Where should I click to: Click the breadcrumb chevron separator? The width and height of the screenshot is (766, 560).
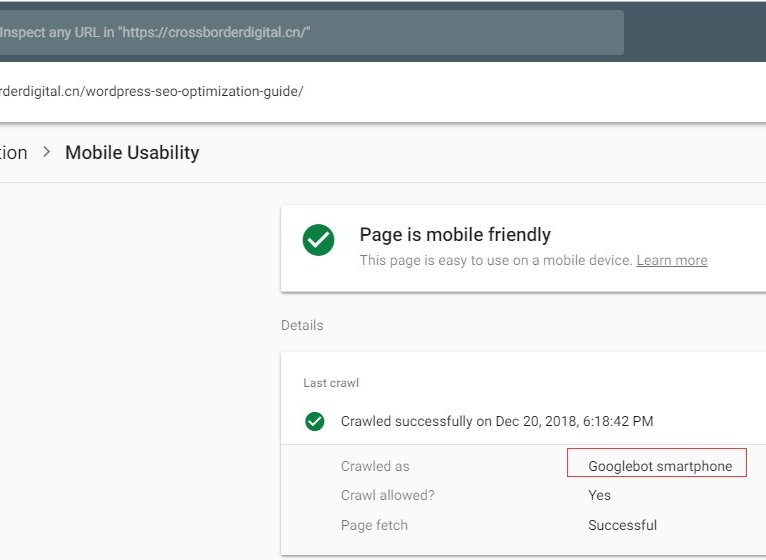pyautogui.click(x=47, y=153)
